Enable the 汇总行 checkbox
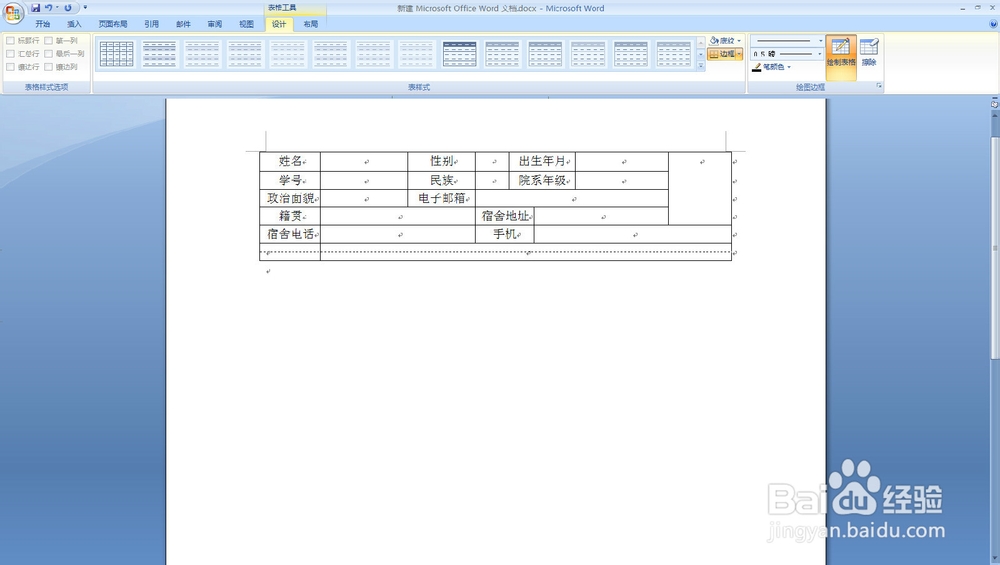The height and width of the screenshot is (565, 1000). [10, 54]
